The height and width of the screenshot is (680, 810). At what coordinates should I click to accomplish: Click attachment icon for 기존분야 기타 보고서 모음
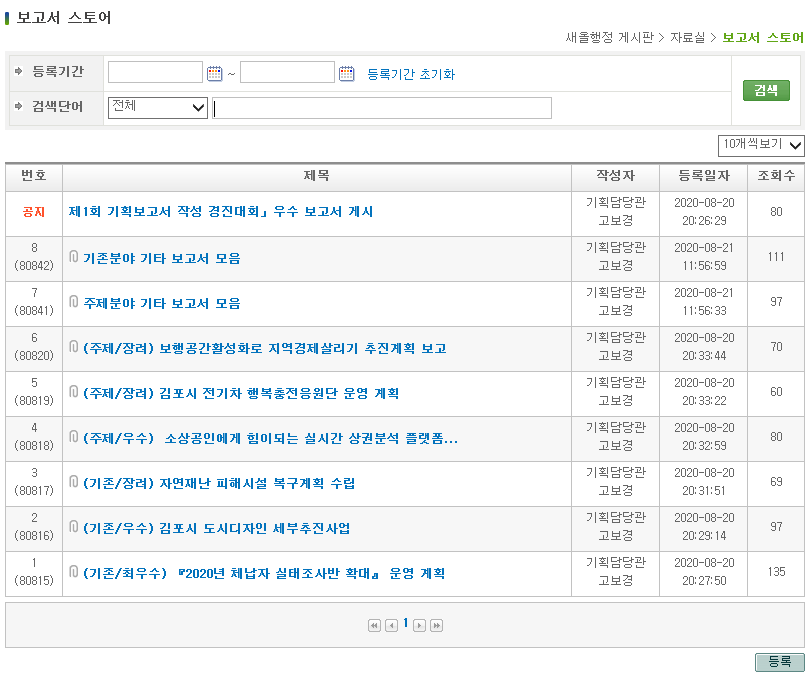pyautogui.click(x=73, y=256)
